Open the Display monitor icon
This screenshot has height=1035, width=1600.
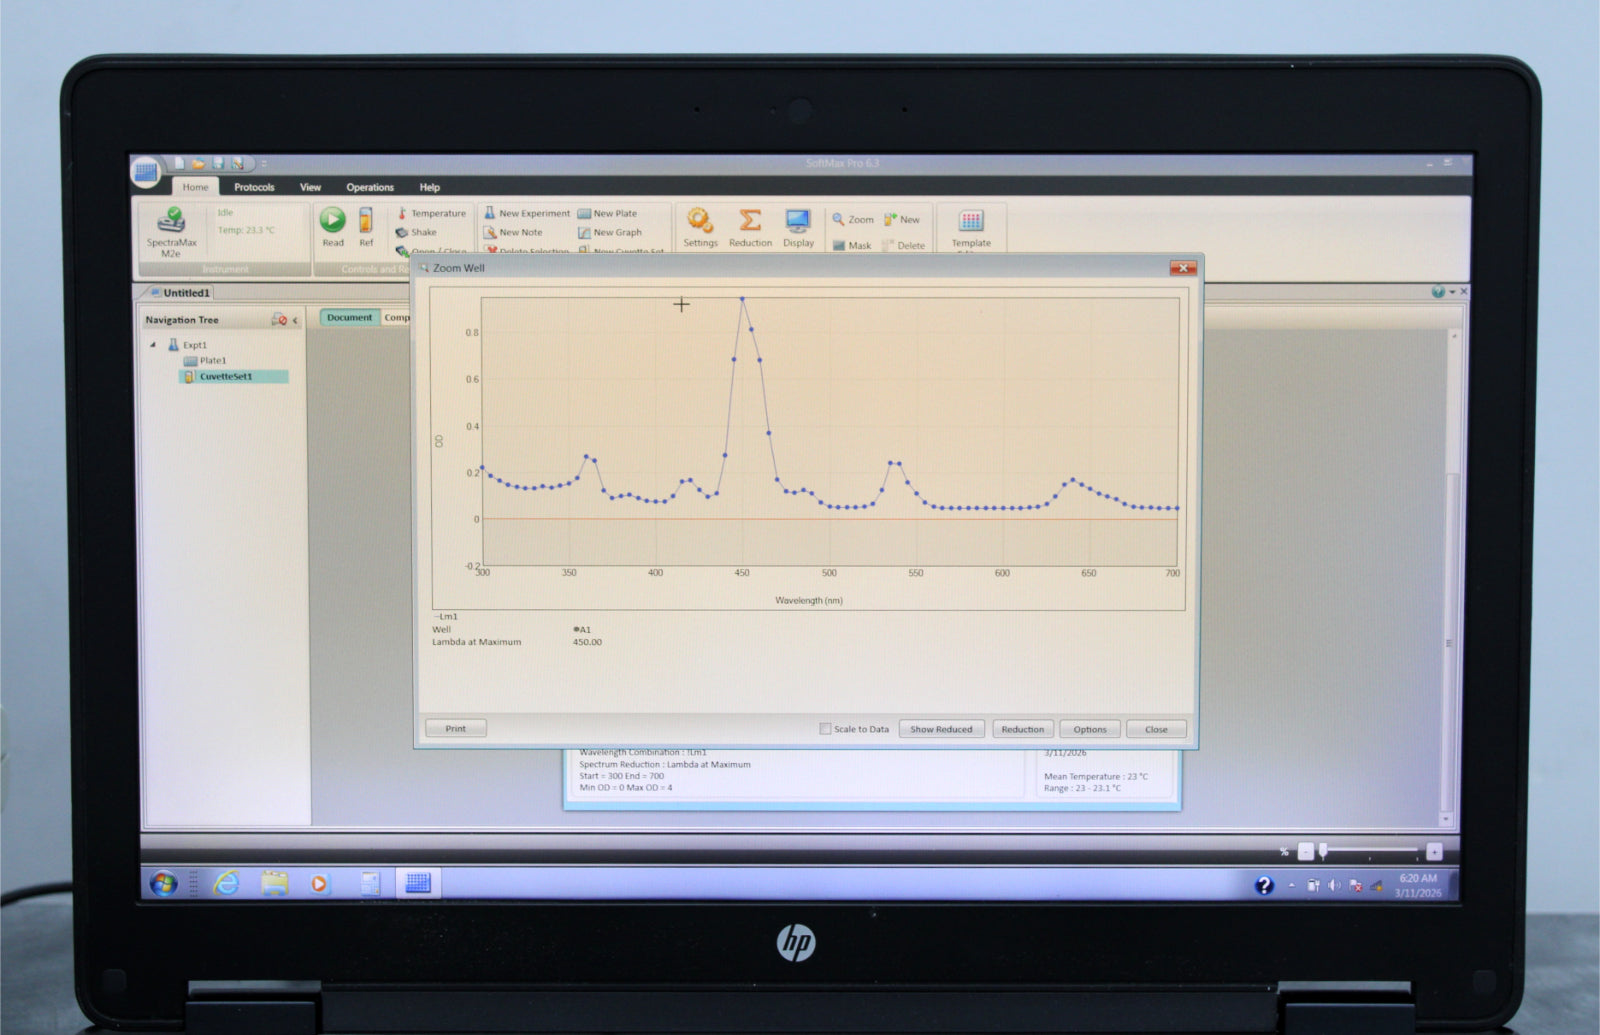click(x=798, y=221)
